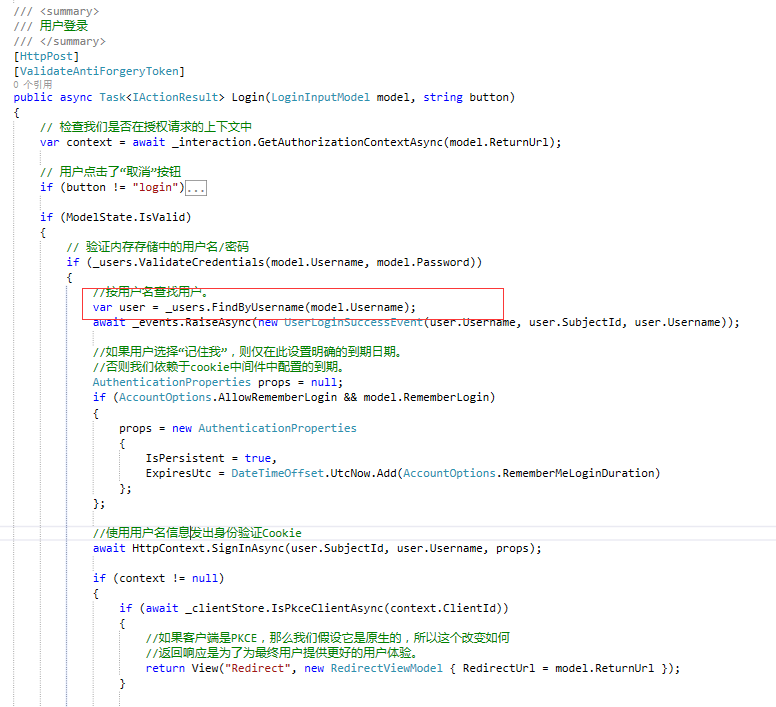Click RedirectViewModel type name
776x707 pixels.
387,668
